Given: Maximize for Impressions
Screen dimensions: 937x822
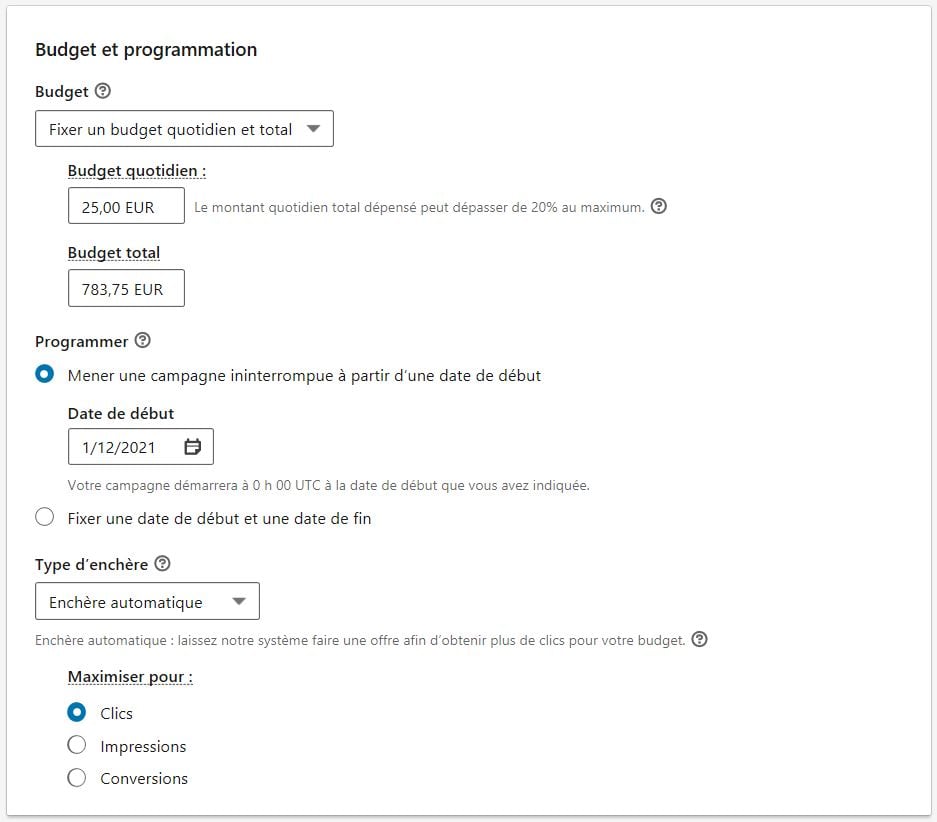Looking at the screenshot, I should point(77,745).
